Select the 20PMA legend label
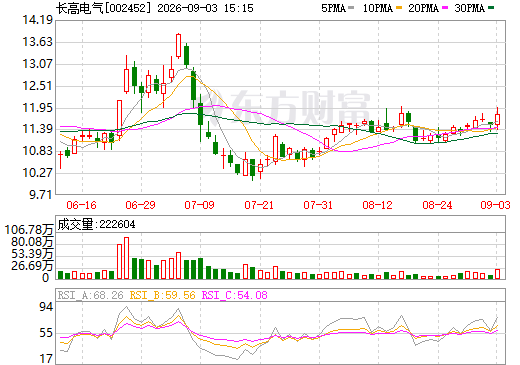Image resolution: width=520 pixels, height=365 pixels. point(424,8)
